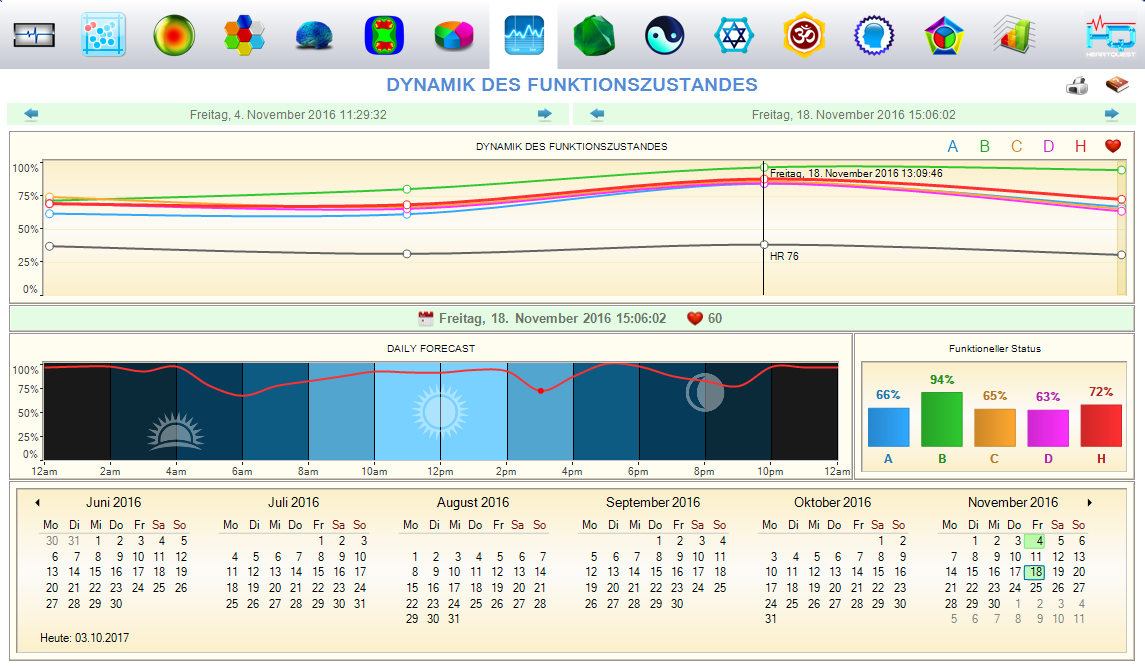Go to previous measurement before 18 November

pos(597,114)
